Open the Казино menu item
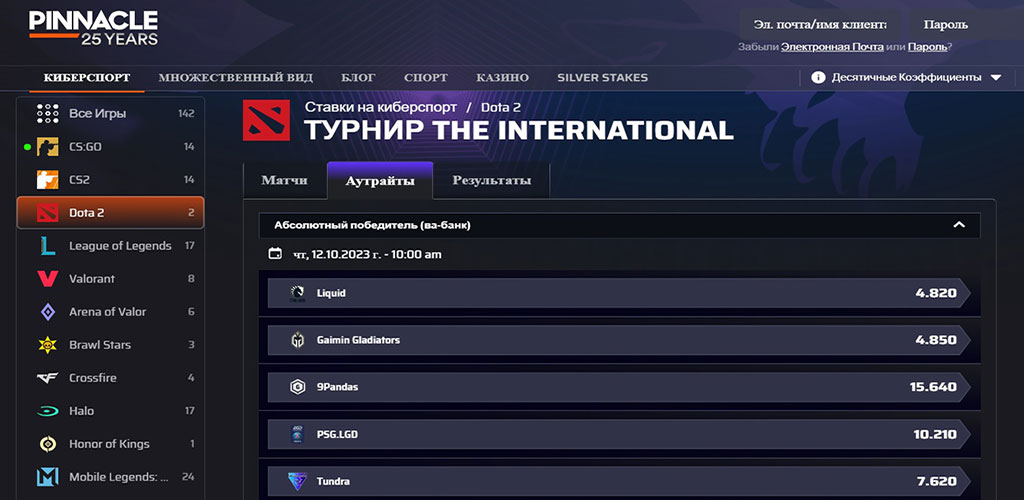The image size is (1024, 500). [502, 78]
